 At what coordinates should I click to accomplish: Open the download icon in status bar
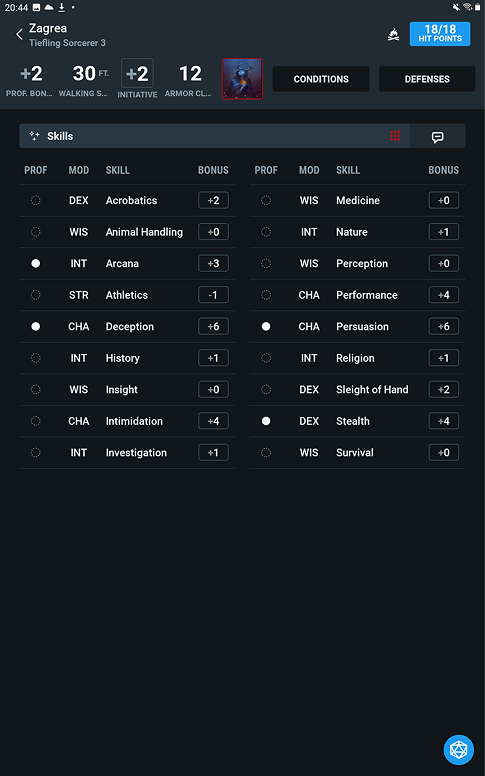point(62,7)
